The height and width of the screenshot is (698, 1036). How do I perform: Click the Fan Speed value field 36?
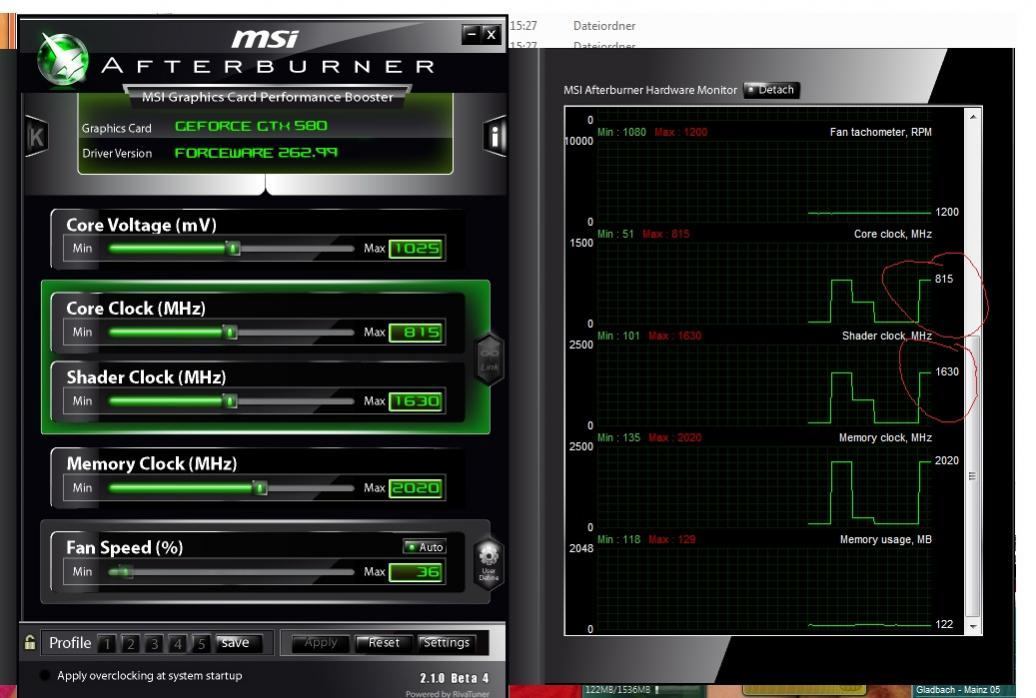416,572
